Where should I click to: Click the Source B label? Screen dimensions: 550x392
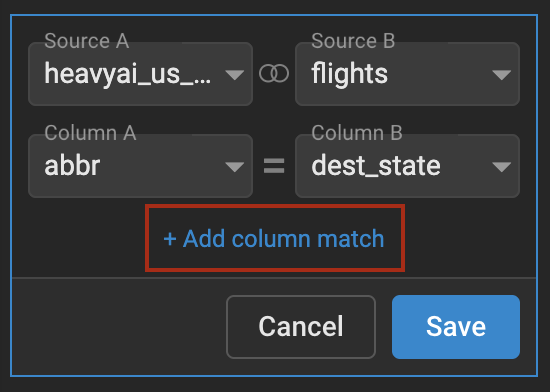(x=353, y=41)
